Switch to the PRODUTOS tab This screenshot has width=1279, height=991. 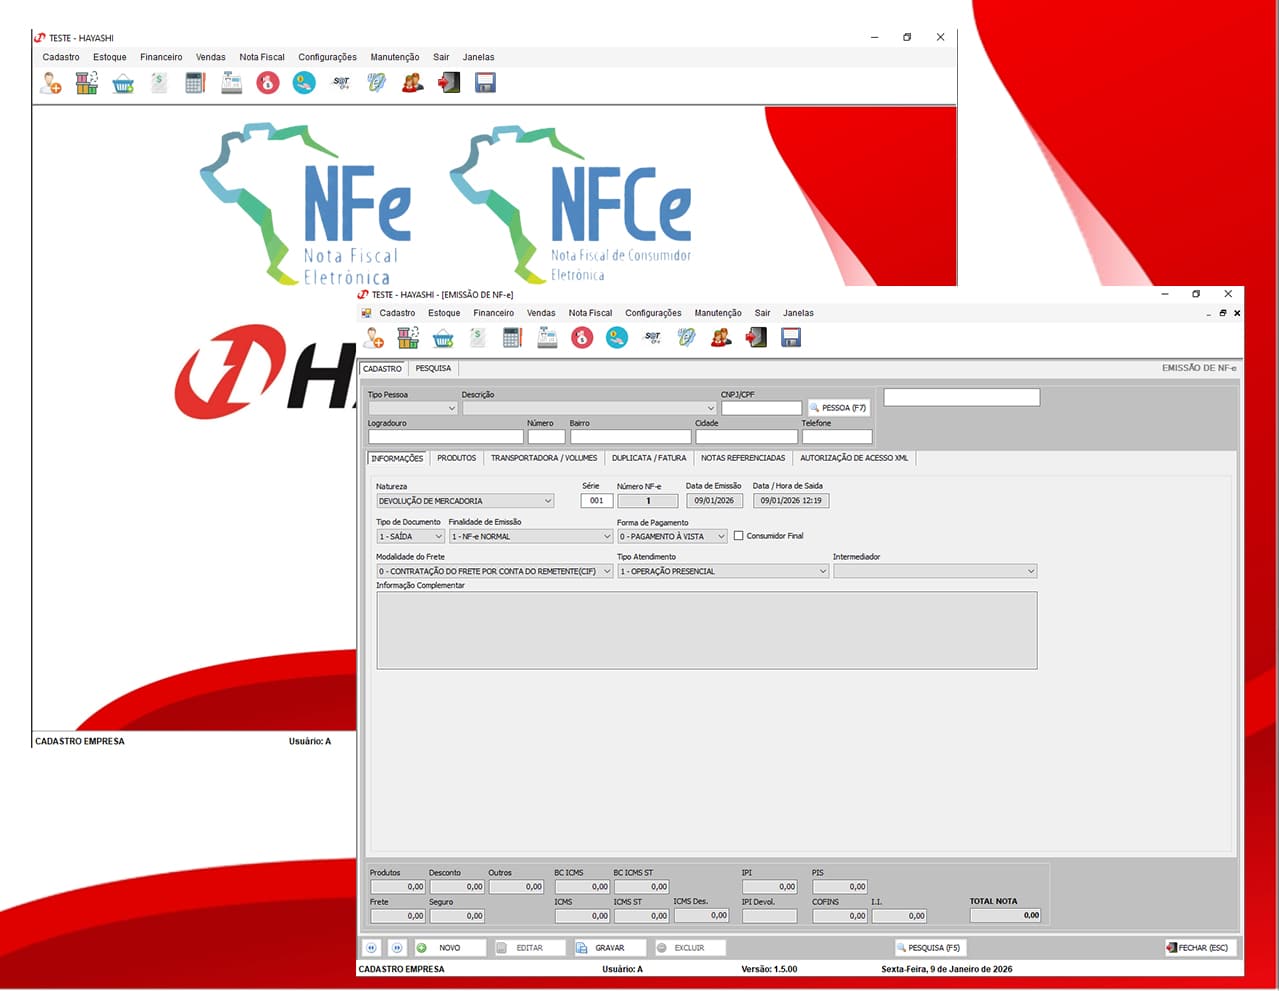click(456, 458)
